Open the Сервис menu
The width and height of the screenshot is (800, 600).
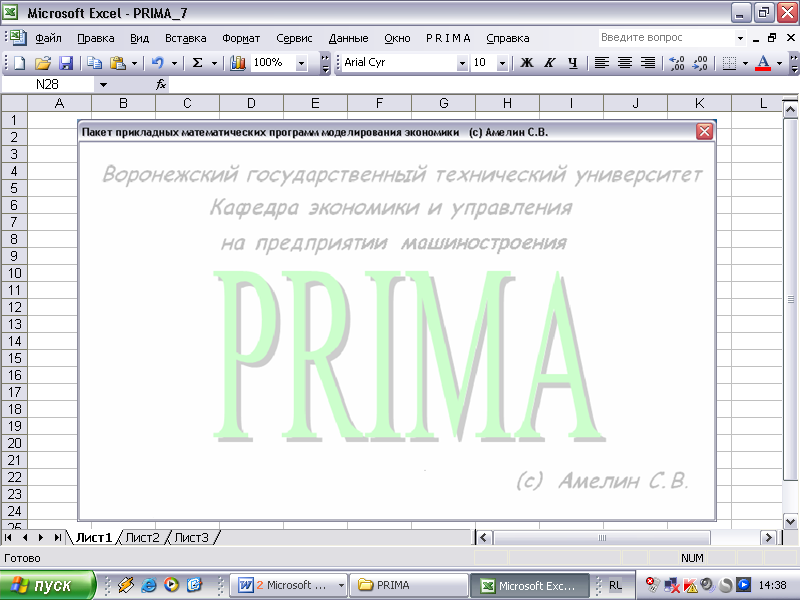click(x=294, y=38)
